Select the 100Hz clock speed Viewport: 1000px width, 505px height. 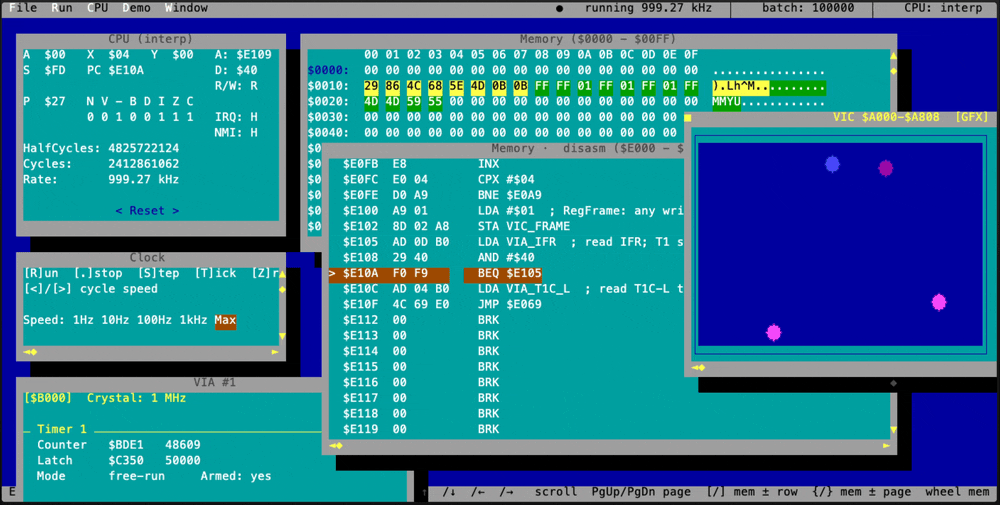154,320
